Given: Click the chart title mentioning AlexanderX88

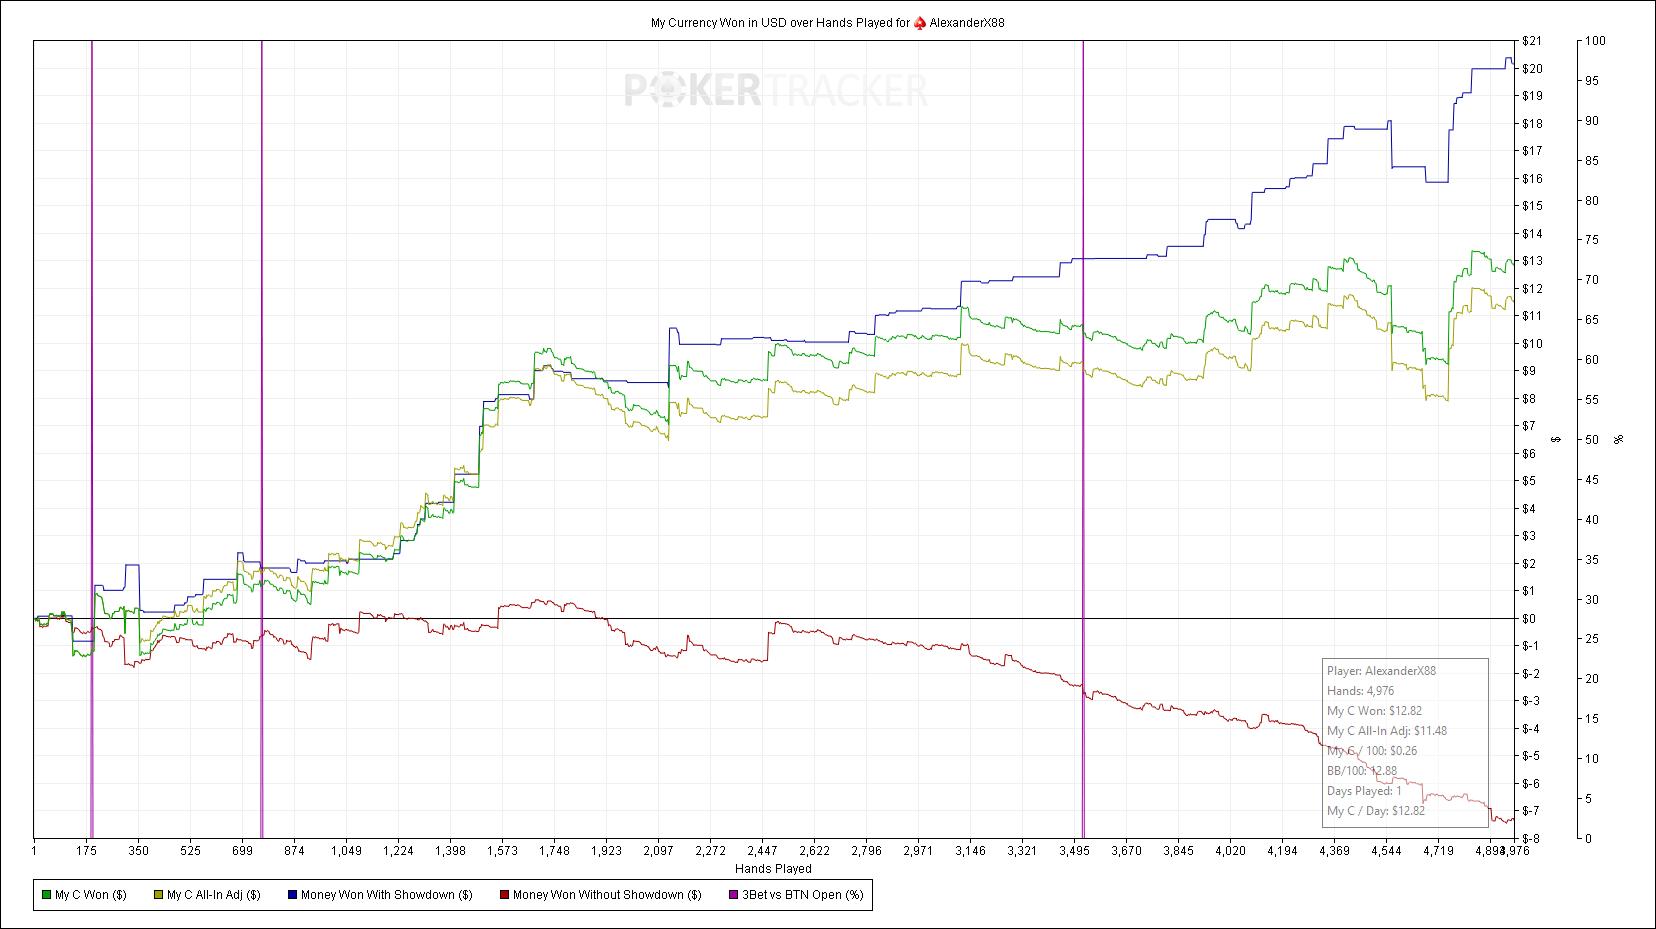Looking at the screenshot, I should pos(827,23).
